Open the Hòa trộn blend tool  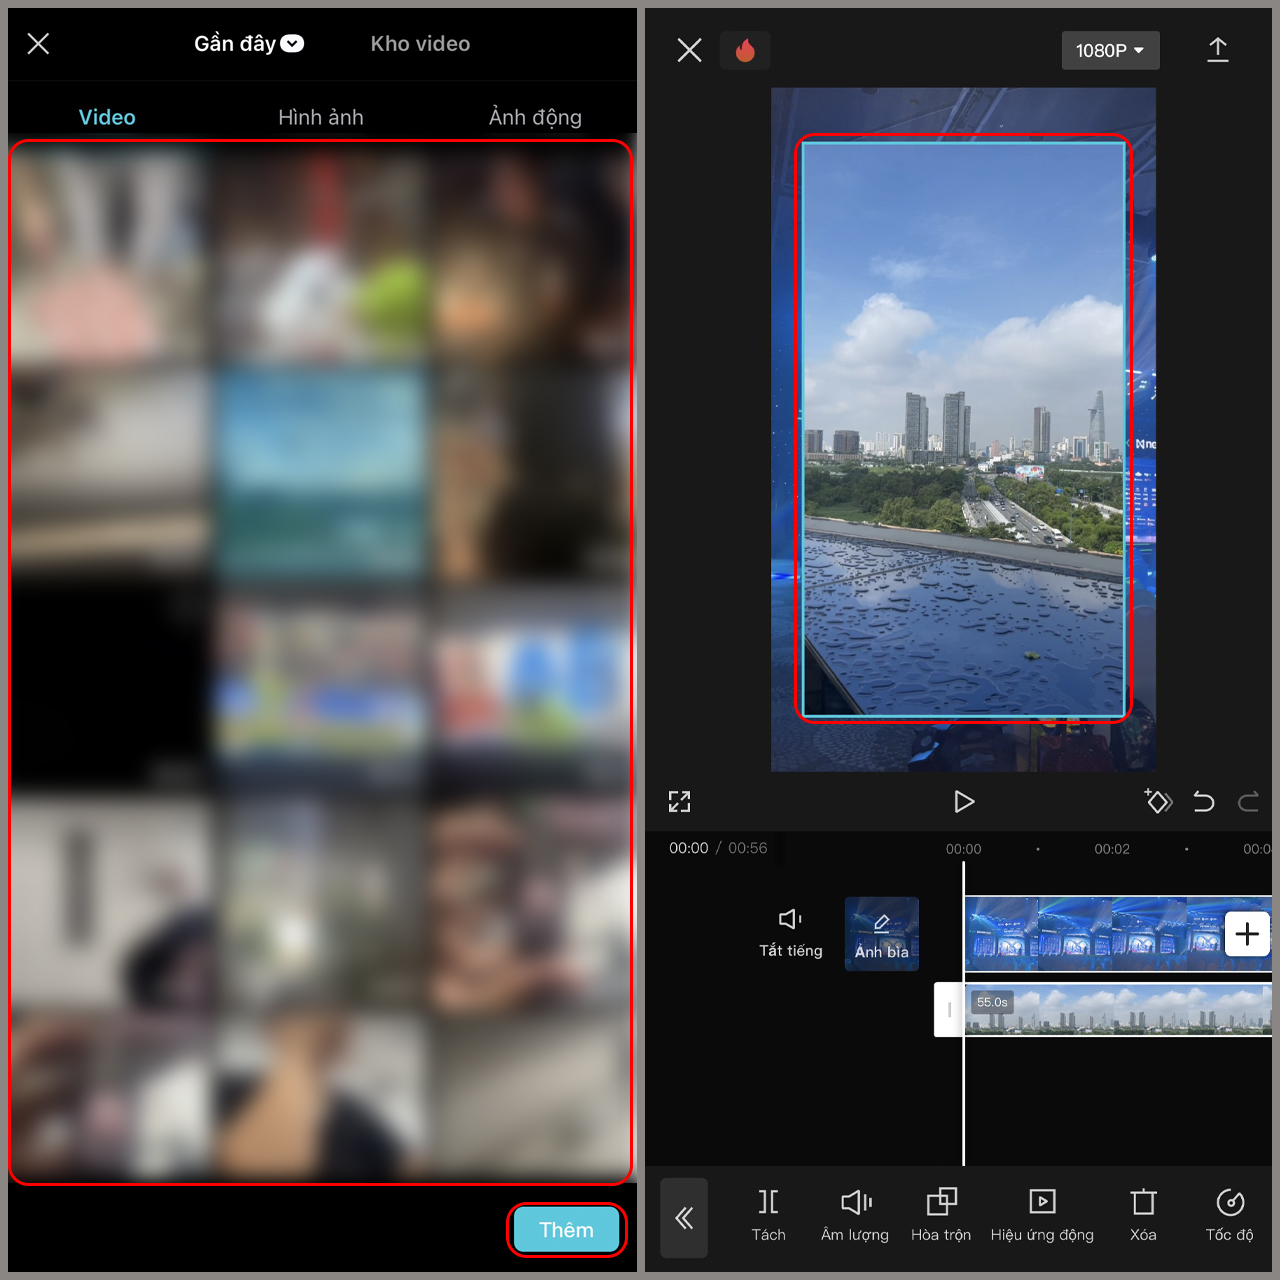(x=941, y=1215)
